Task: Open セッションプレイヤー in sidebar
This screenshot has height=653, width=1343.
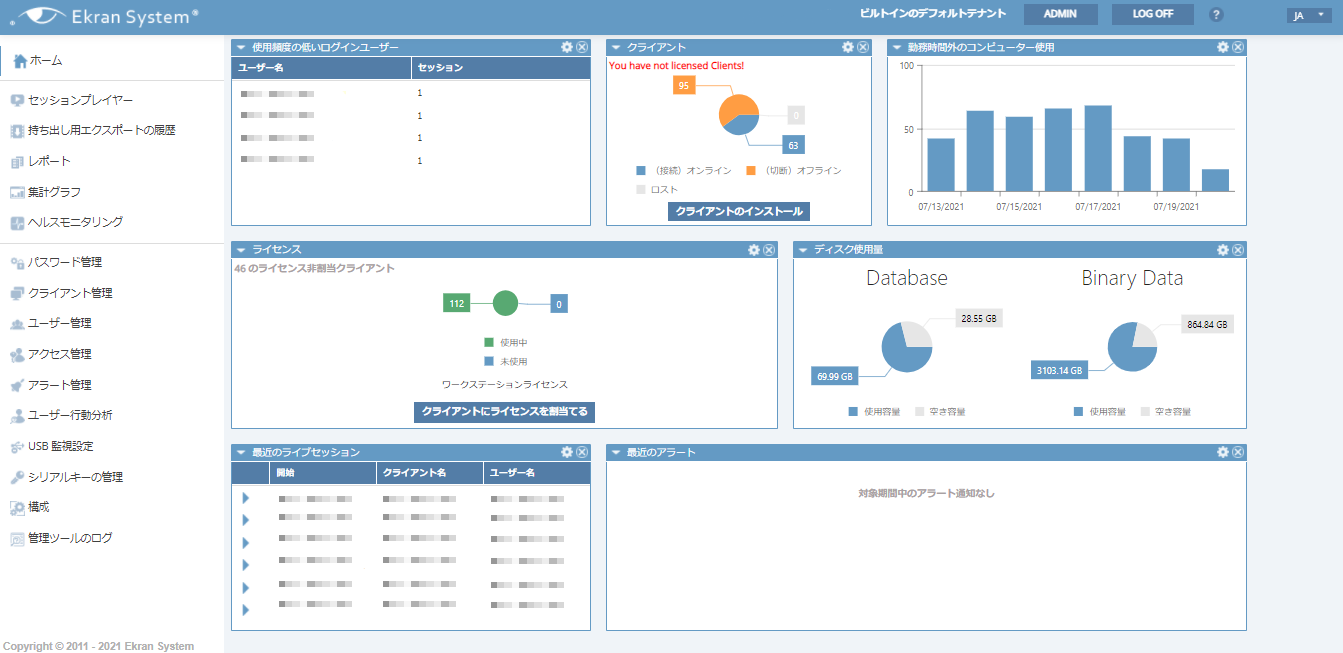Action: pos(80,100)
